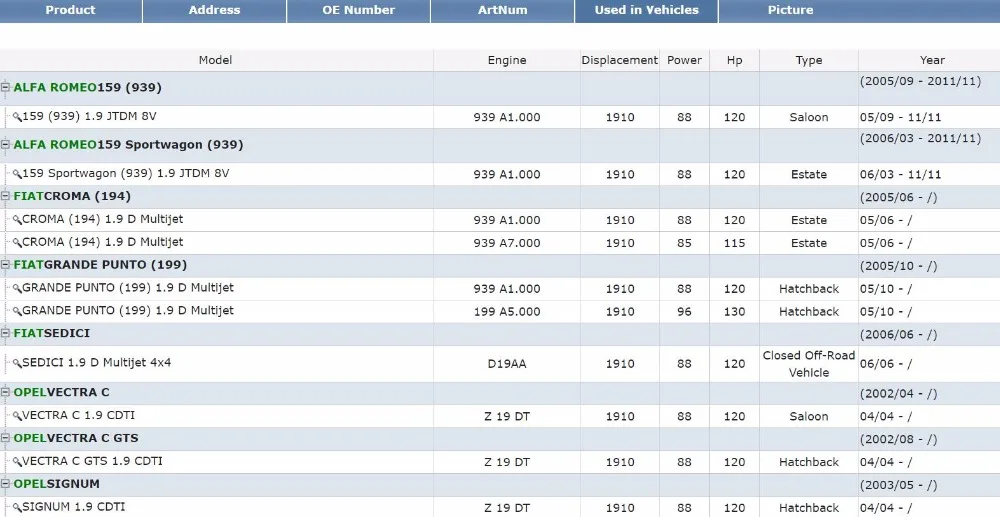Open 159 Sportwagon (939) 1.9 JTDM 8V model
This screenshot has width=1000, height=517.
(x=126, y=173)
